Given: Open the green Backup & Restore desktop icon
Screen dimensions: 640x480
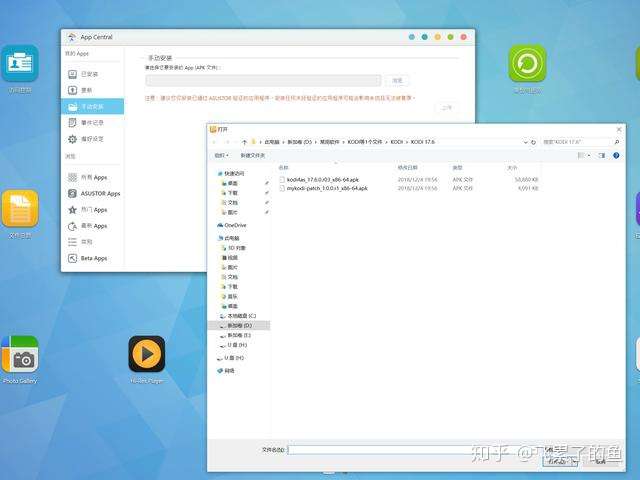Looking at the screenshot, I should (527, 64).
